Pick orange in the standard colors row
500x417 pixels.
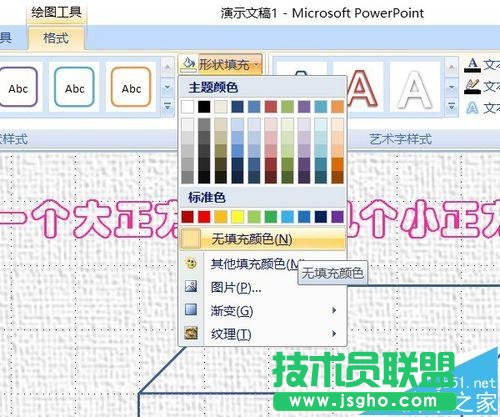click(221, 217)
